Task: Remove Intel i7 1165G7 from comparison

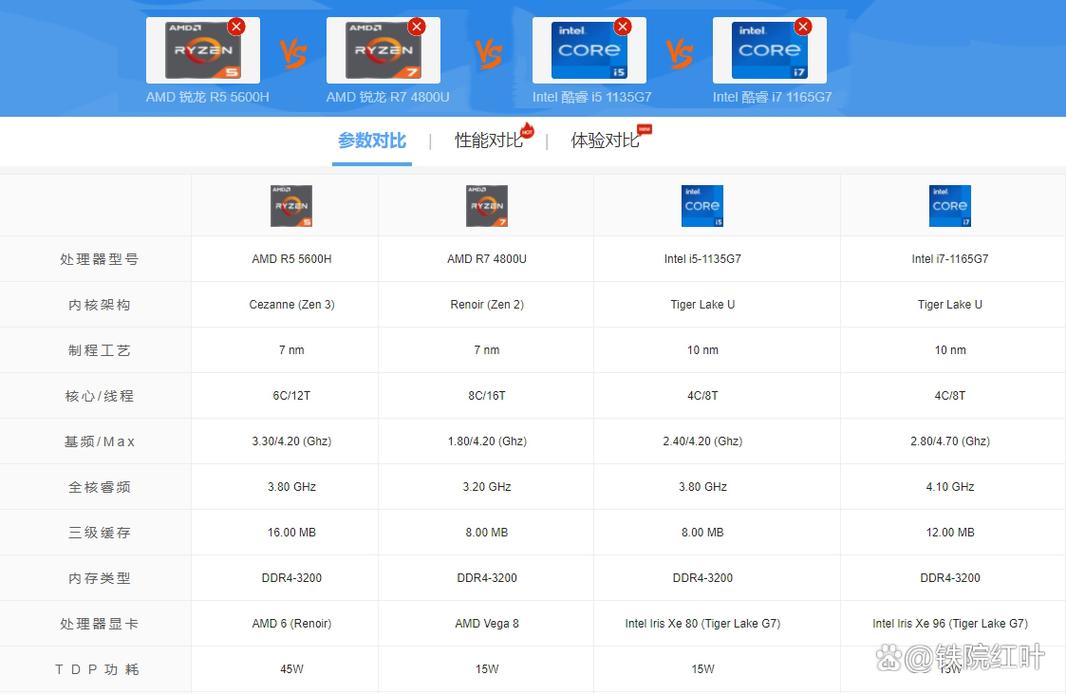Action: 803,27
